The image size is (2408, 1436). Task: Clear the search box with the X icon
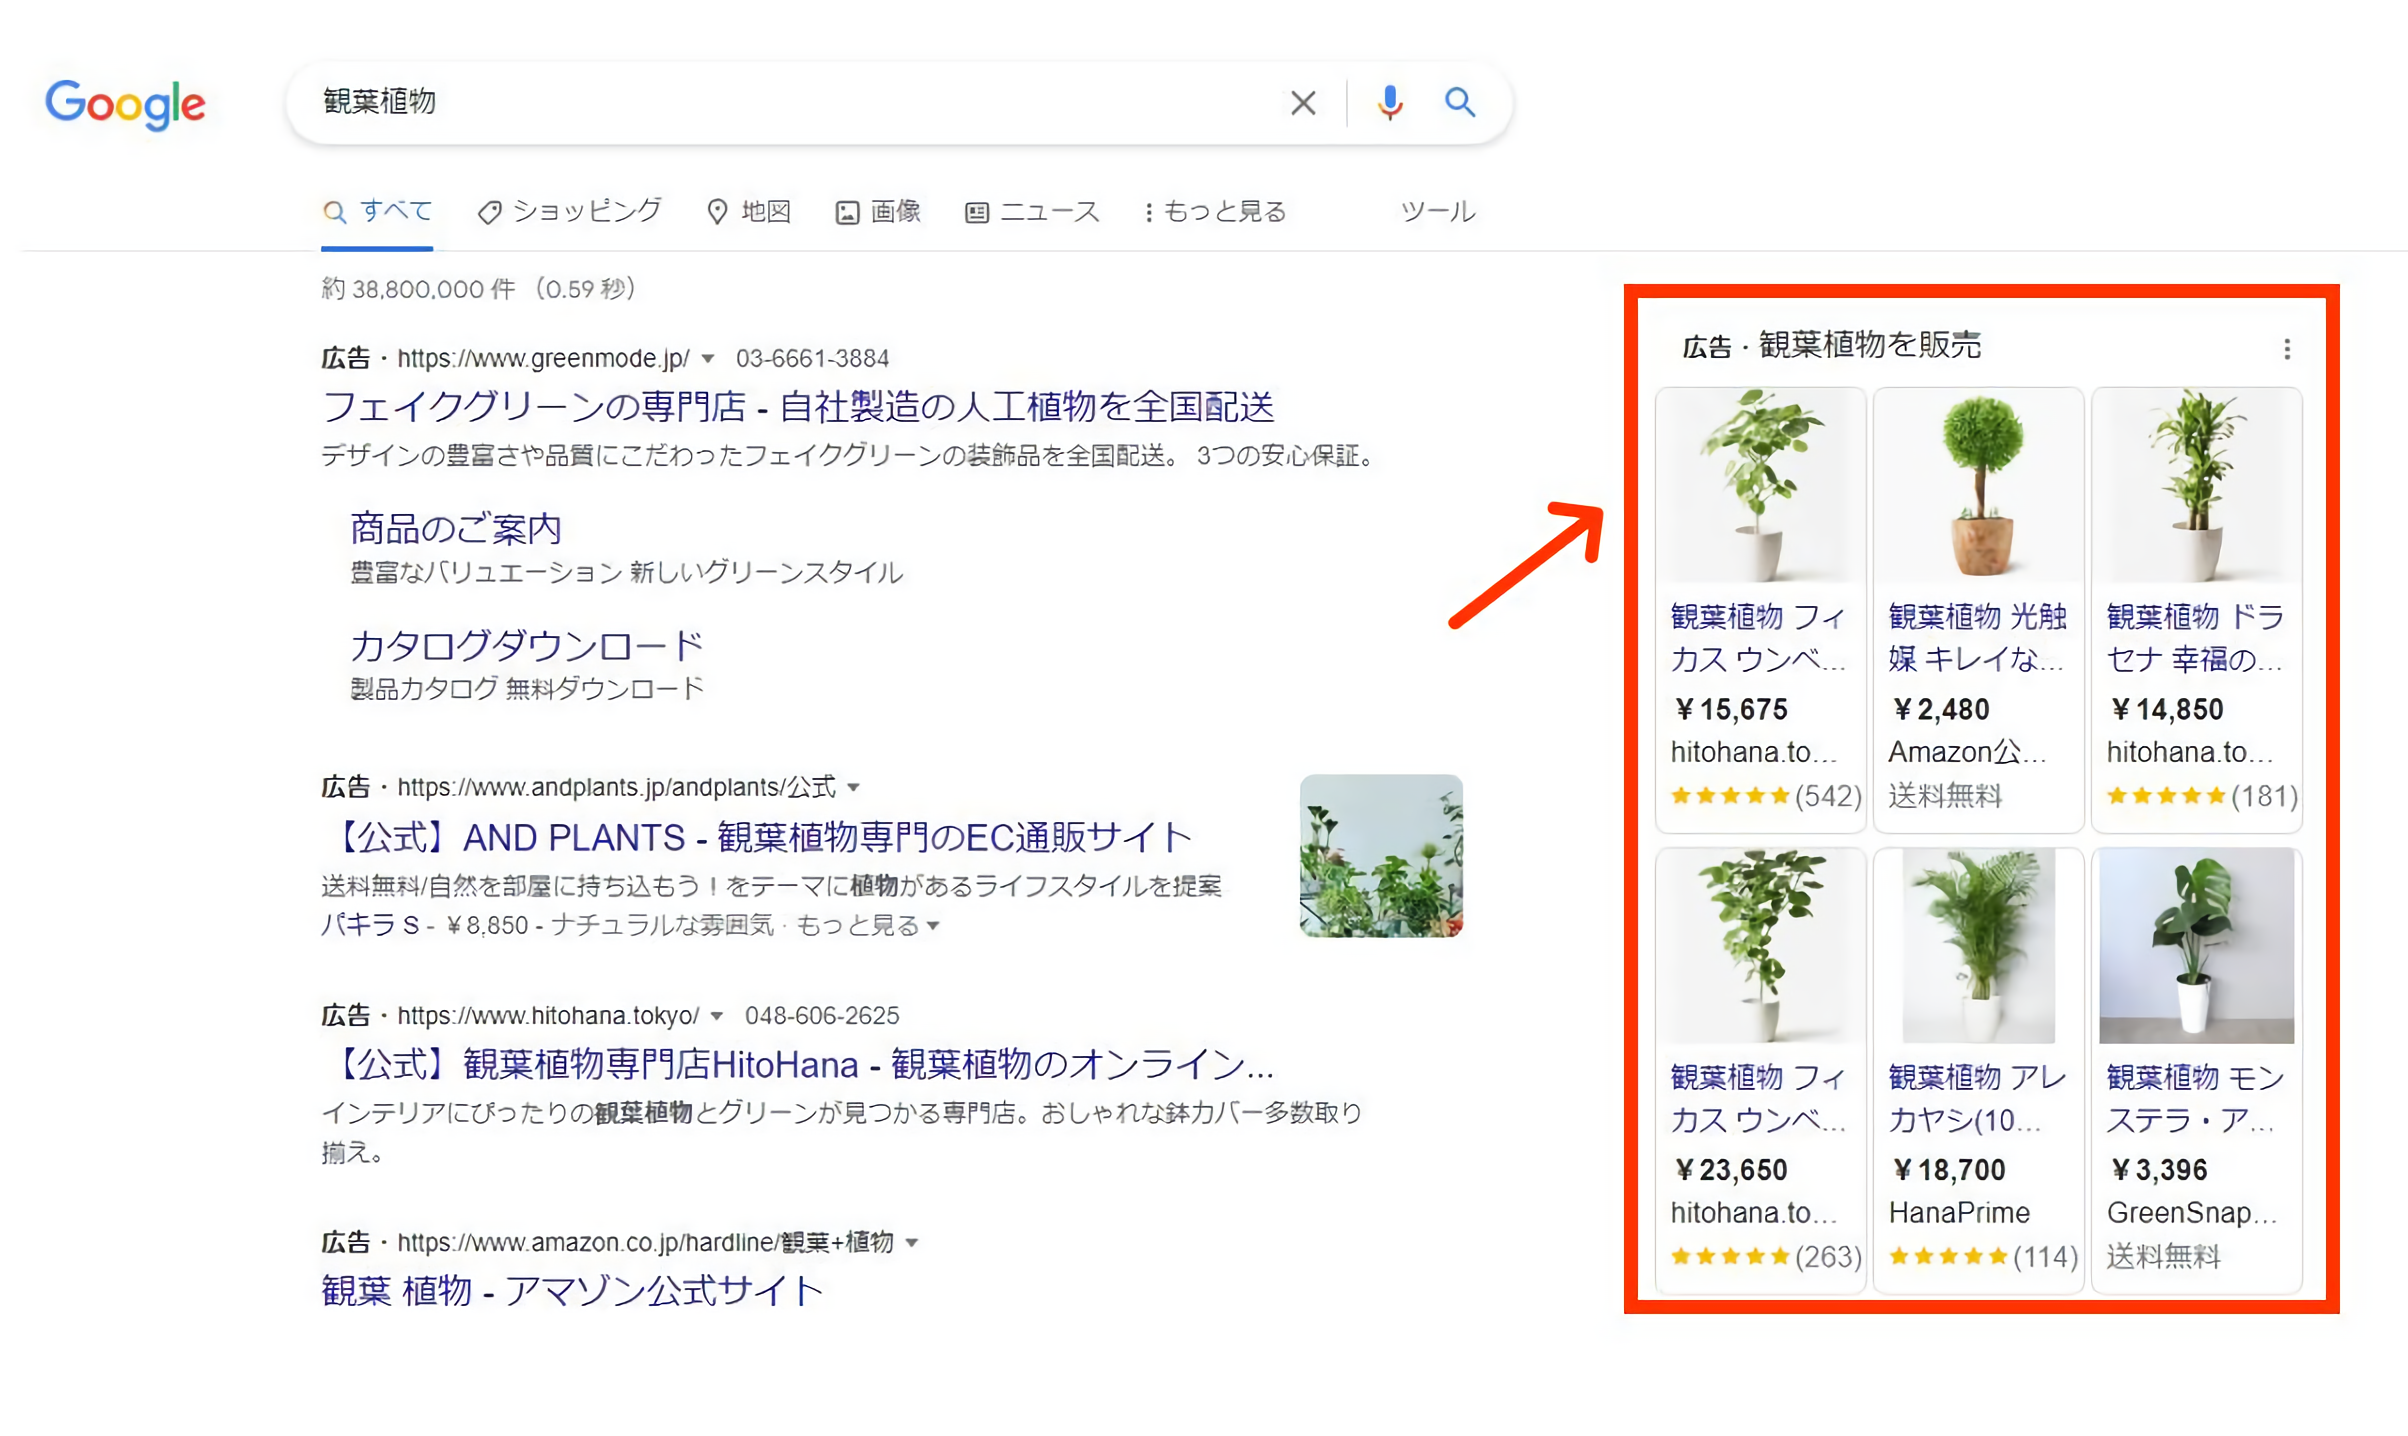tap(1302, 102)
